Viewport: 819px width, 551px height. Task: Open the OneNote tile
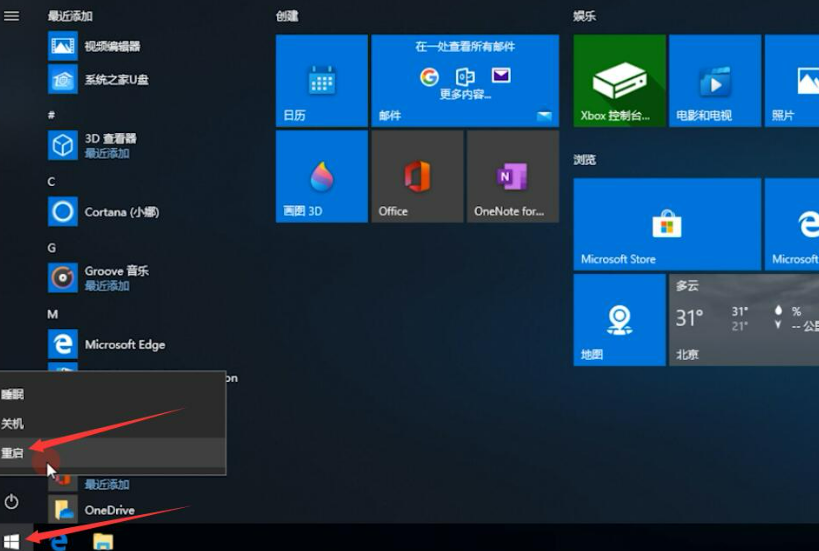(512, 176)
